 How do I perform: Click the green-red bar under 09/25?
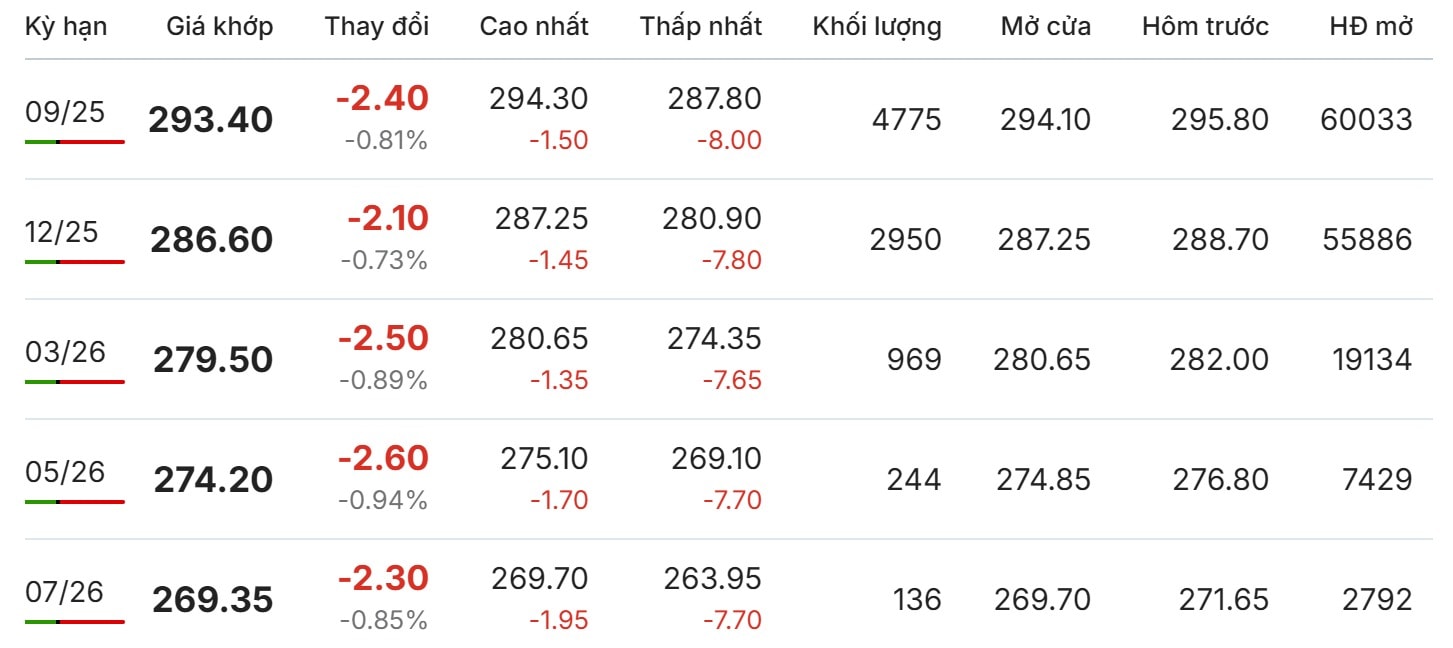click(x=75, y=142)
